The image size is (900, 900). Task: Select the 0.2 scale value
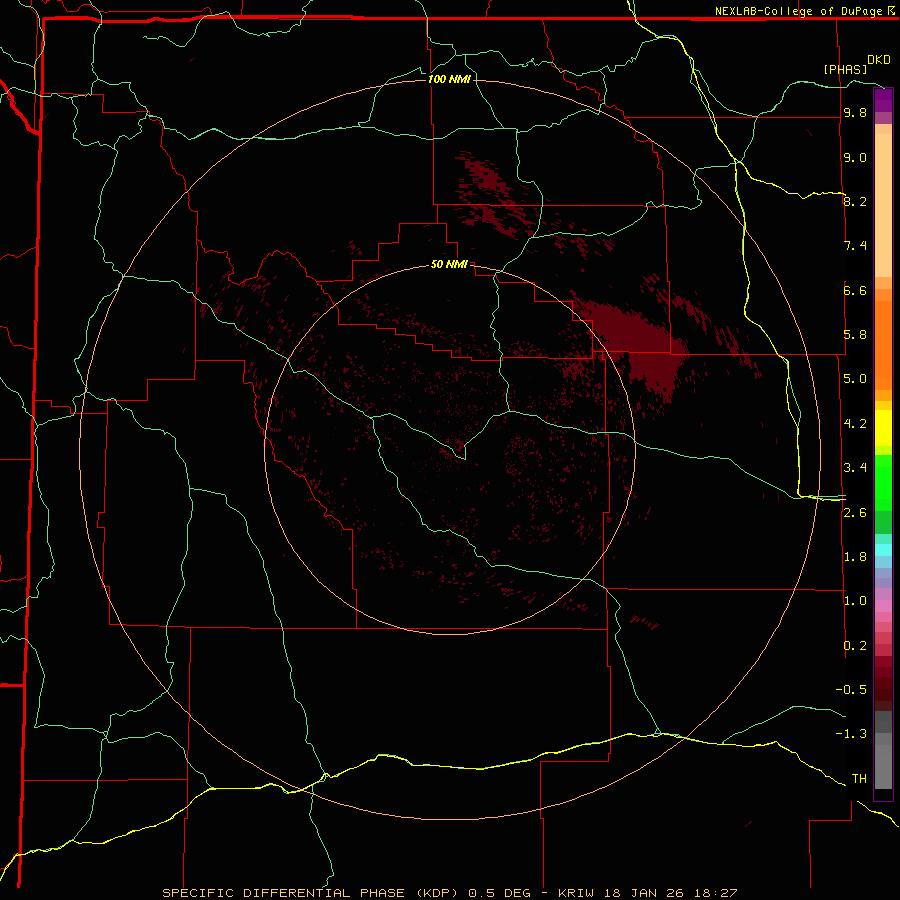pyautogui.click(x=855, y=646)
